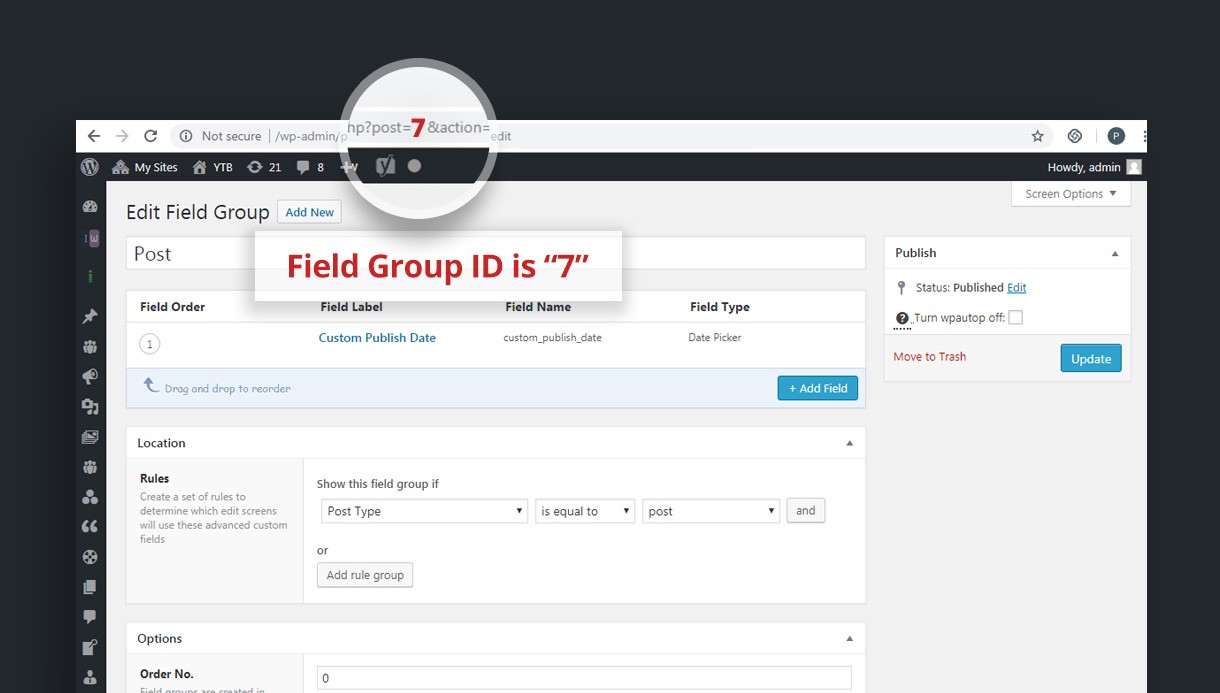Click the Order No. input field
This screenshot has height=693, width=1220.
584,678
